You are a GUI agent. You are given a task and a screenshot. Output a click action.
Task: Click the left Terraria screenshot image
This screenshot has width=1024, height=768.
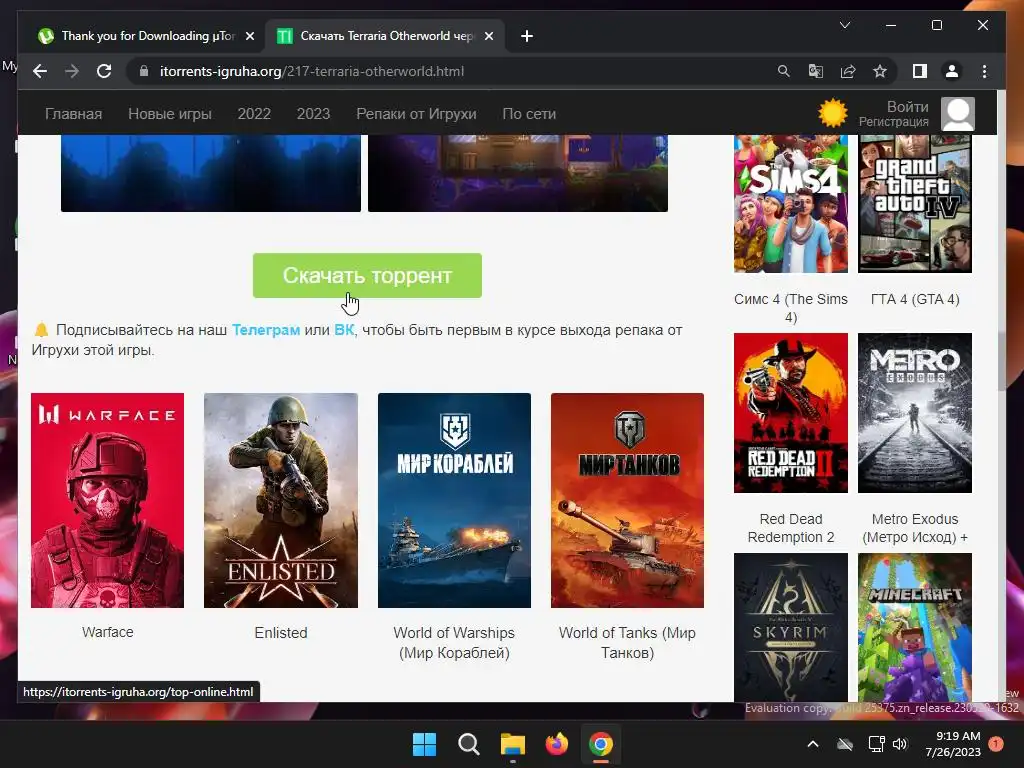[211, 173]
